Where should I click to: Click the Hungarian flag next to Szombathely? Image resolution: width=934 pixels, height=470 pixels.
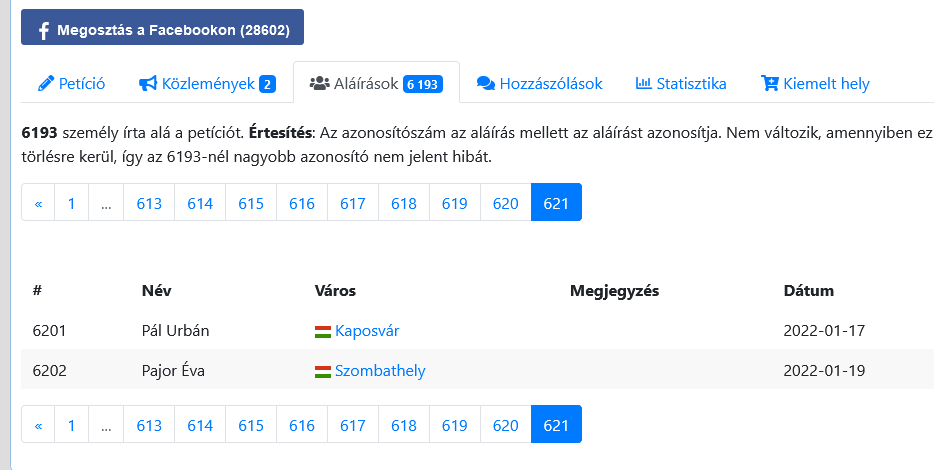point(323,372)
